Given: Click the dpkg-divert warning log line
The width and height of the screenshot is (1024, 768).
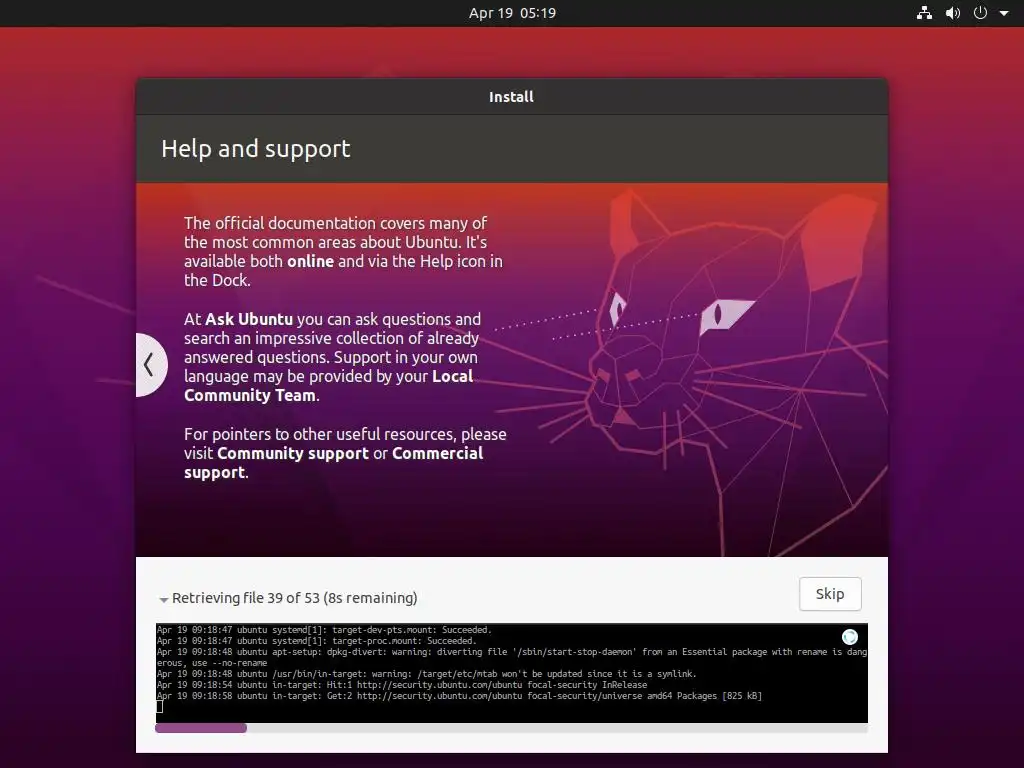Looking at the screenshot, I should [x=512, y=657].
